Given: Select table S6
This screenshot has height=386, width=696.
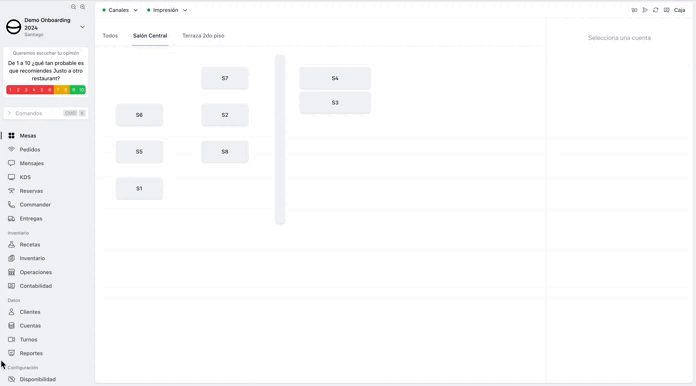Looking at the screenshot, I should (x=139, y=115).
